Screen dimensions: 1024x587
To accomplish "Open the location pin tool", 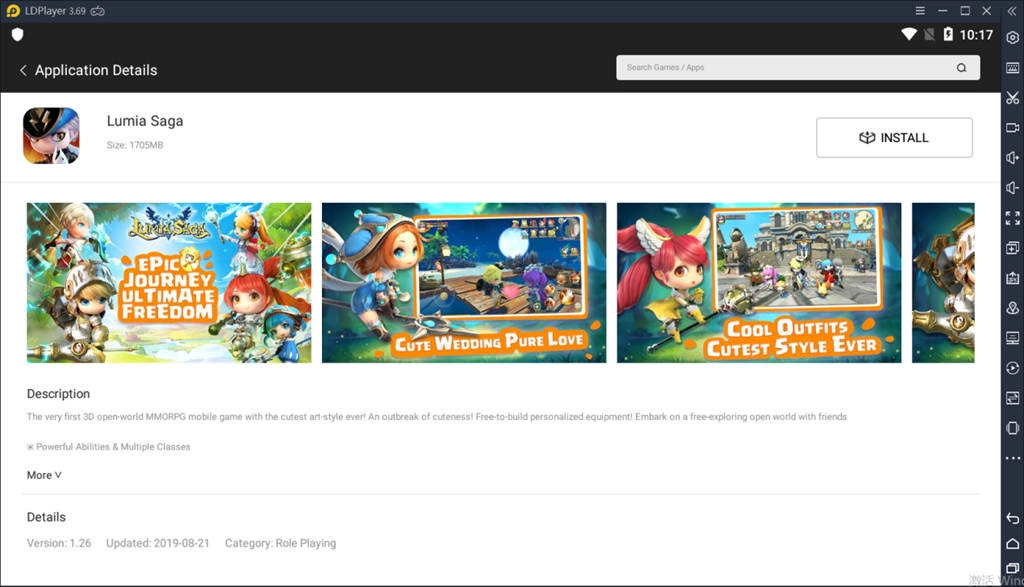I will (1012, 308).
